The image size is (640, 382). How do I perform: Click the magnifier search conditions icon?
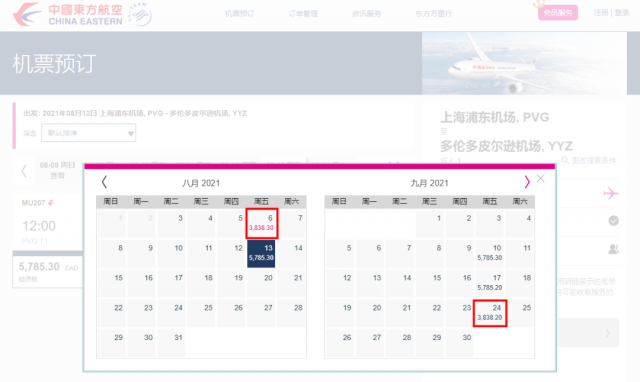point(565,160)
